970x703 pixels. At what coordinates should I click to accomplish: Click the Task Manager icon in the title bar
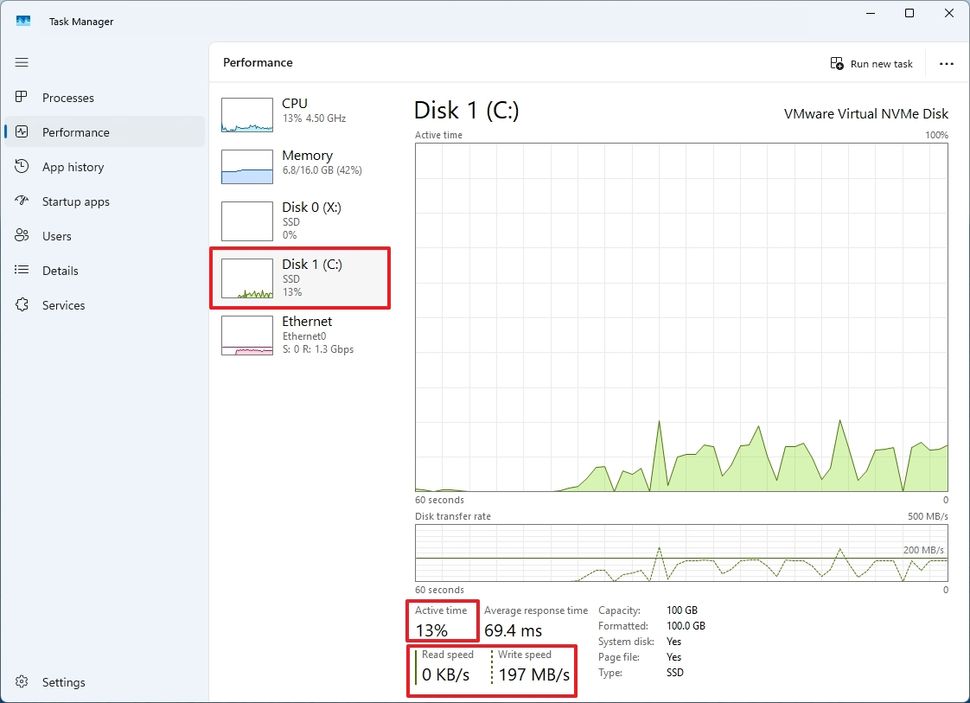tap(22, 20)
